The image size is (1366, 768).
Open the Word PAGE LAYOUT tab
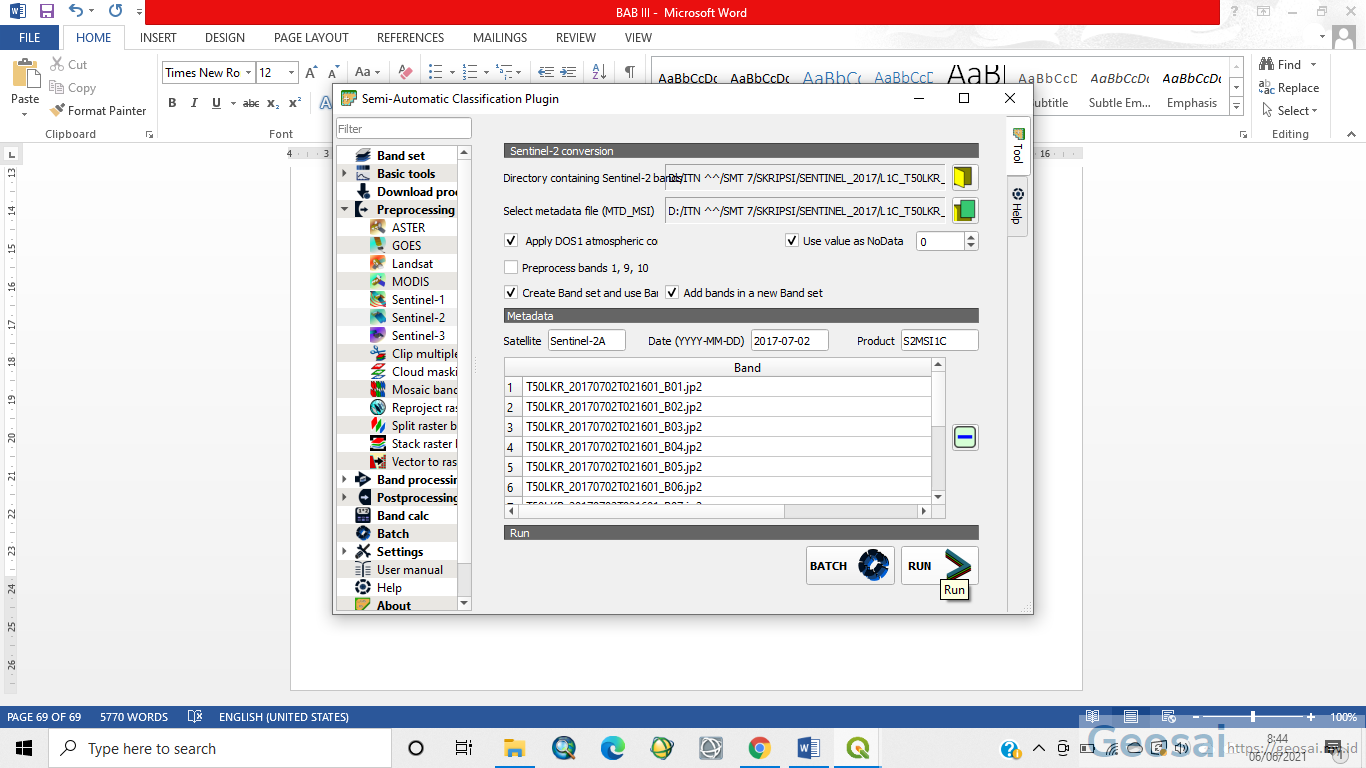311,38
